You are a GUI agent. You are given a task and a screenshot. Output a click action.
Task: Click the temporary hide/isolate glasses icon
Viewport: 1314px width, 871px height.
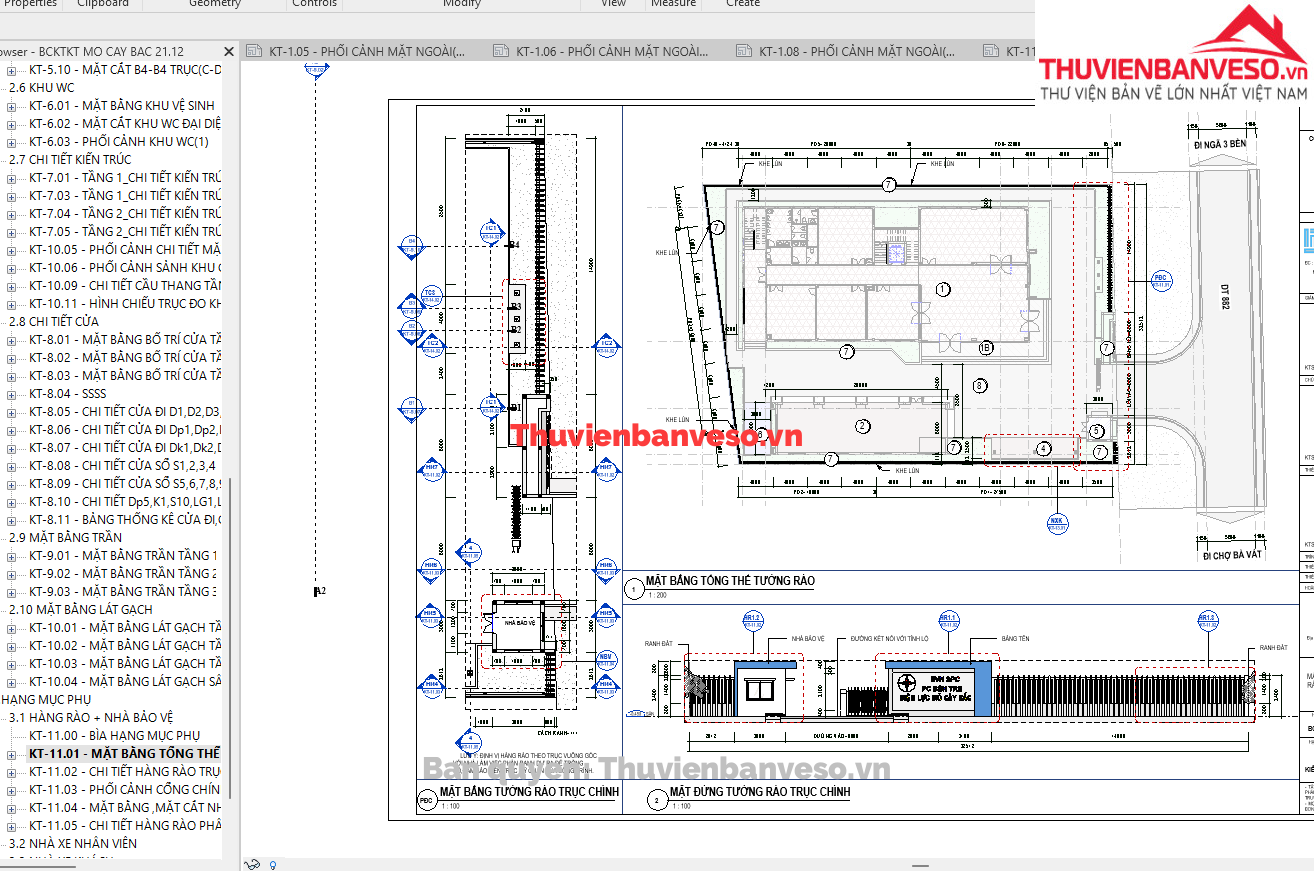pyautogui.click(x=254, y=865)
